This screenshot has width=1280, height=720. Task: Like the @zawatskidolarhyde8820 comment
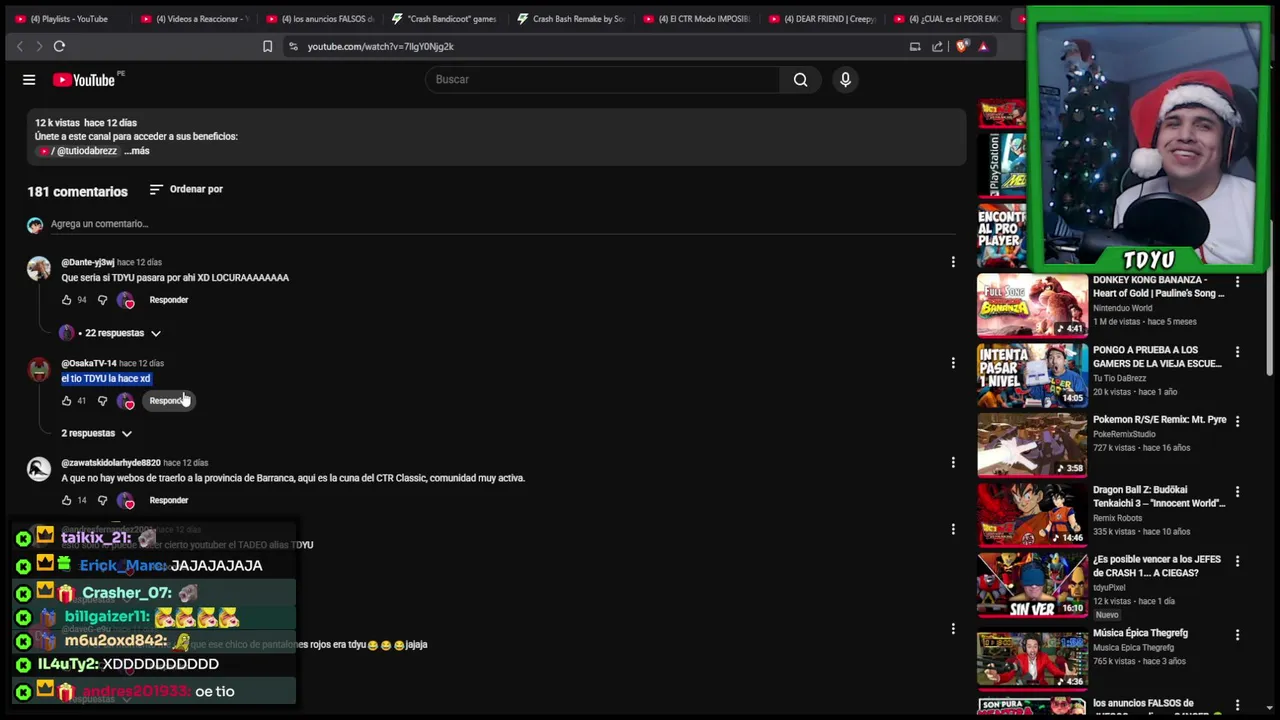click(67, 500)
